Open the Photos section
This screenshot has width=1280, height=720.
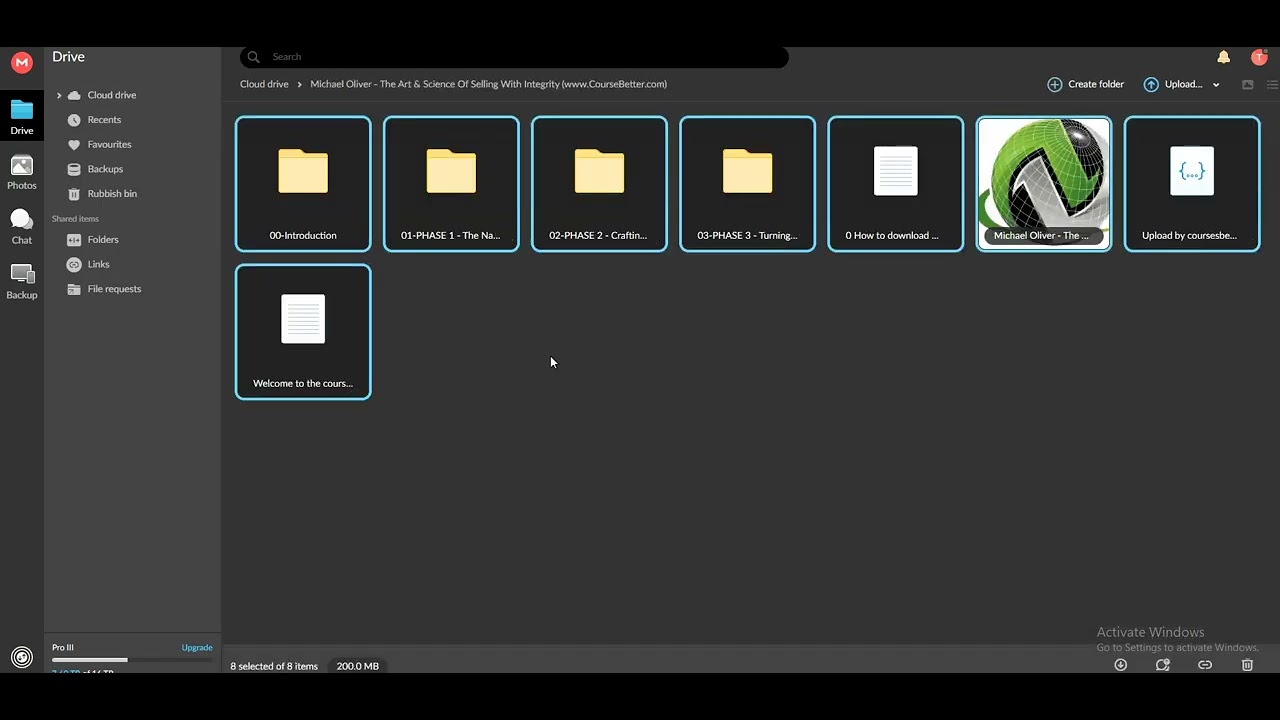(22, 172)
